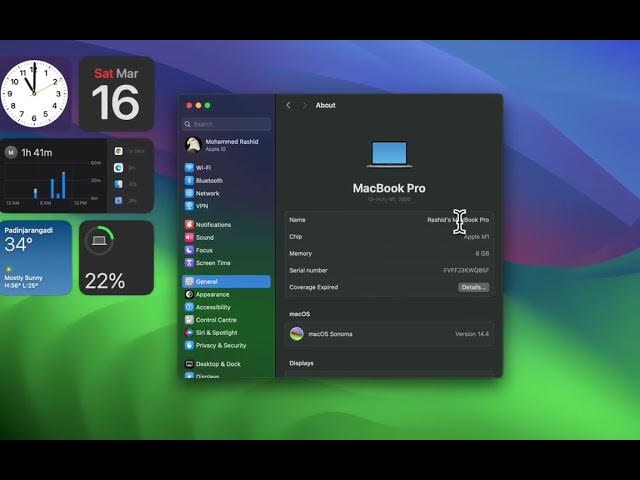
Task: Open the Appearance icon
Action: point(189,294)
